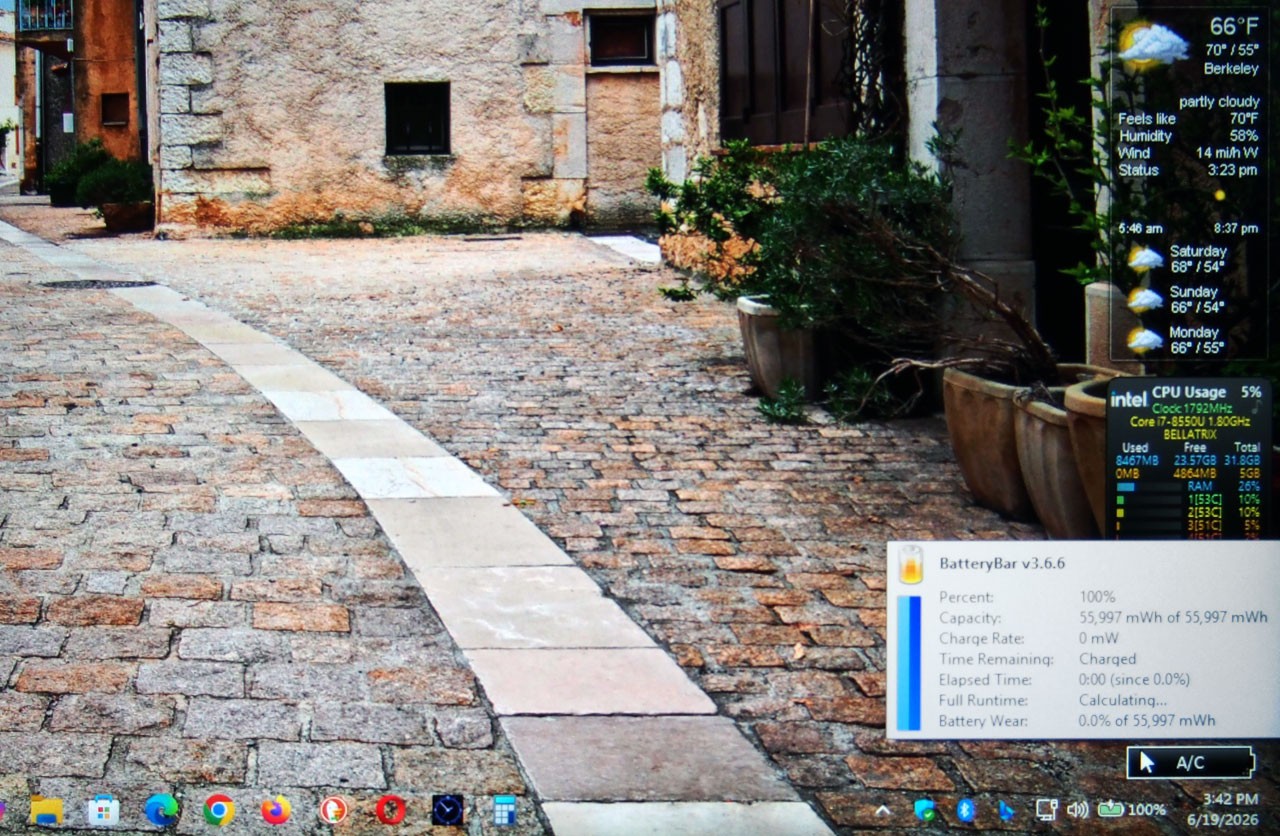Click the CPU Usage 5% heading

tap(1207, 392)
